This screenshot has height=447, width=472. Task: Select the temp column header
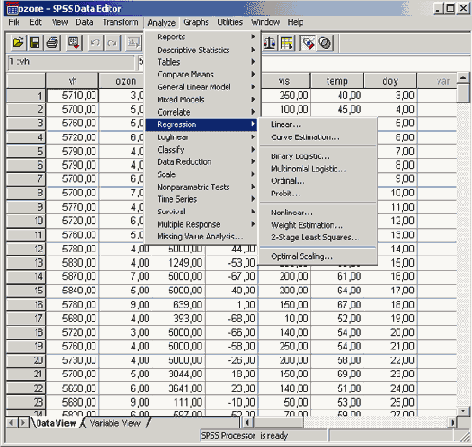pyautogui.click(x=337, y=81)
